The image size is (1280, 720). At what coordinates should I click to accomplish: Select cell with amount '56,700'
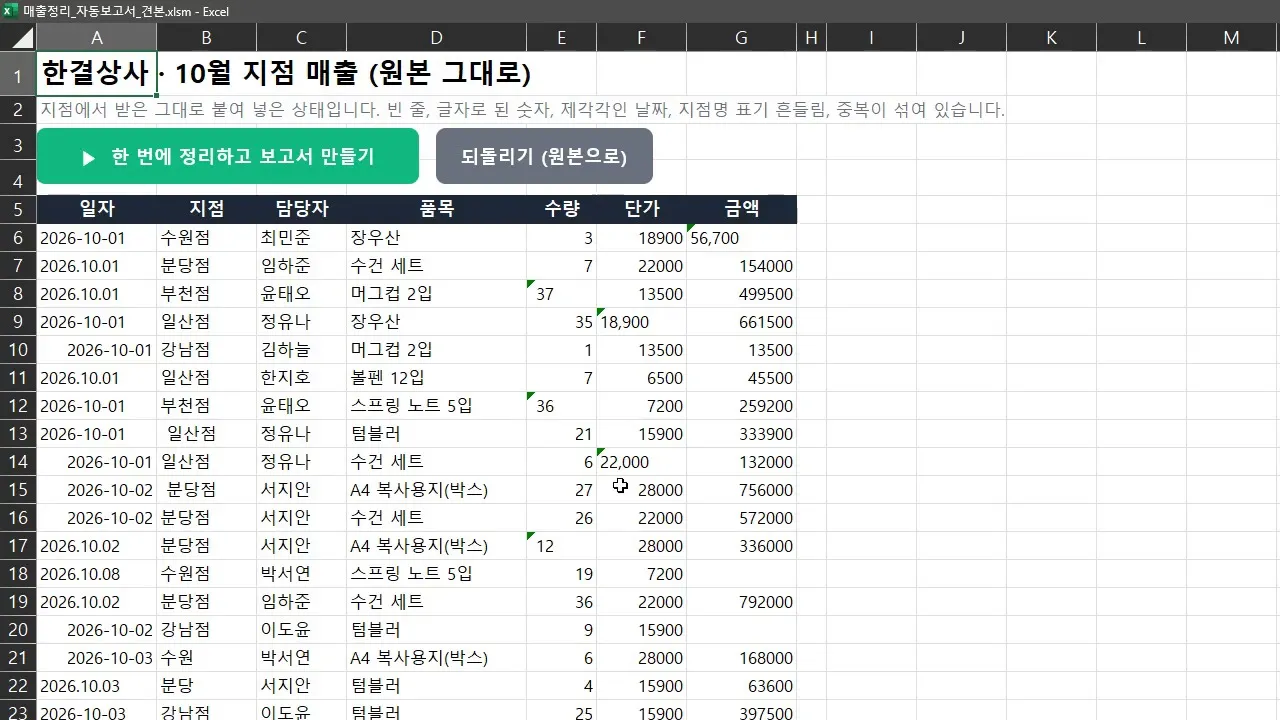(x=741, y=238)
